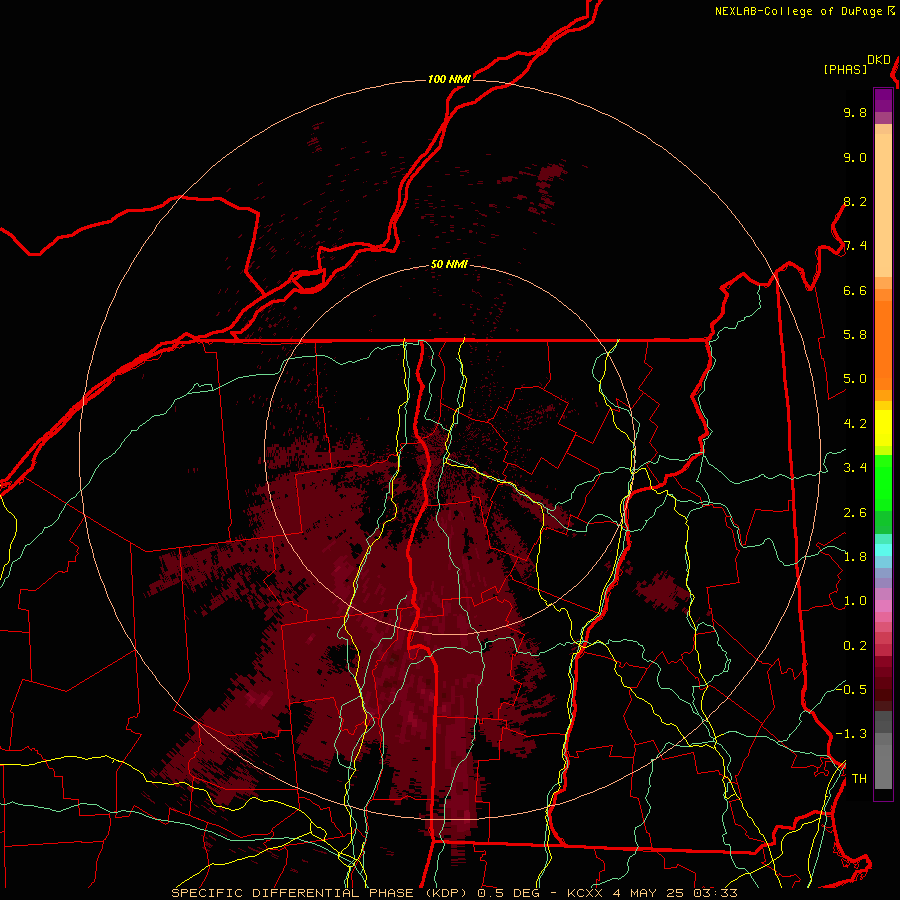Click the 3.4 color scale value
The height and width of the screenshot is (900, 900).
855,468
